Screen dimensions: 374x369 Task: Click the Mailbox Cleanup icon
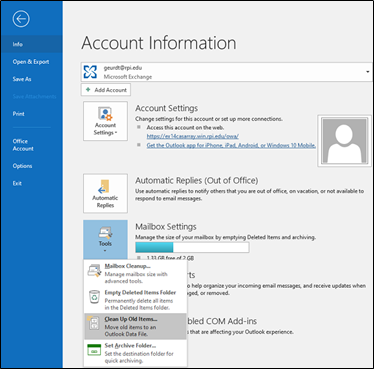94,270
